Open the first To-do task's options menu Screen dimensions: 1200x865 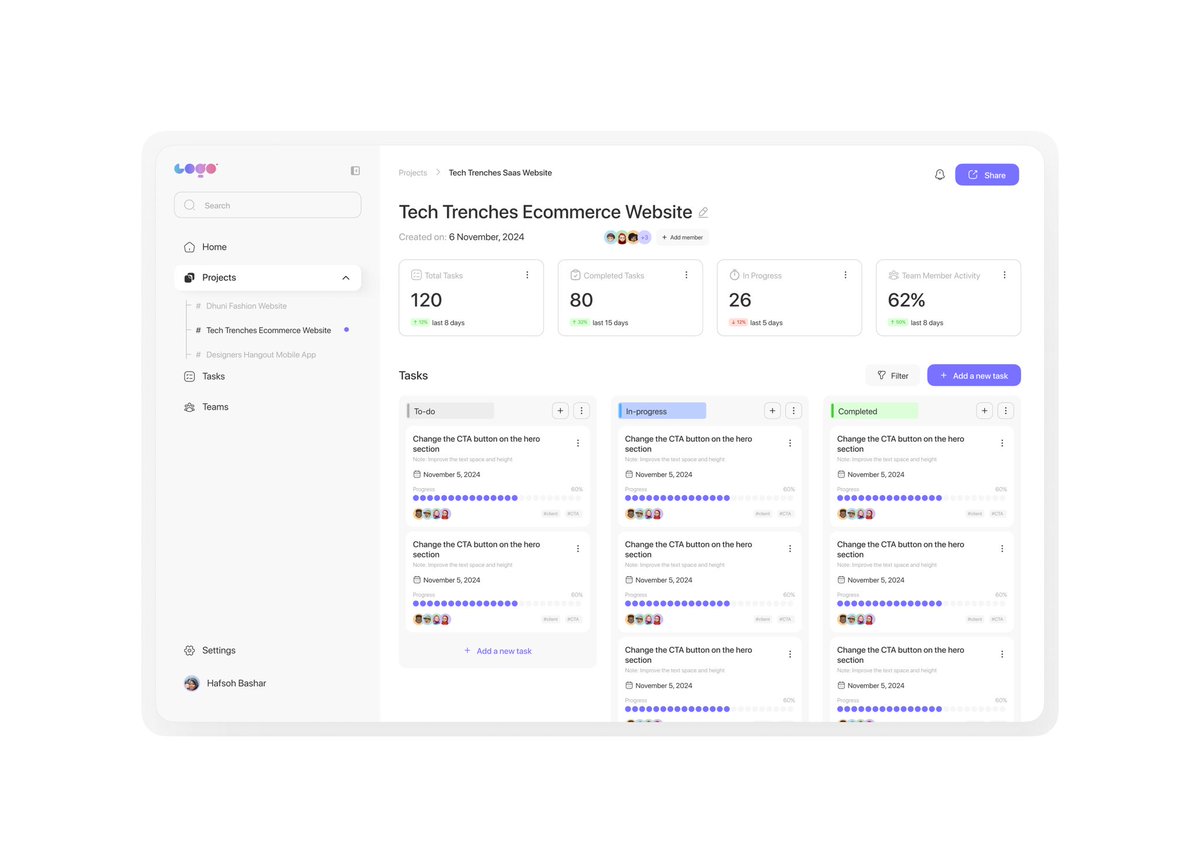(578, 443)
